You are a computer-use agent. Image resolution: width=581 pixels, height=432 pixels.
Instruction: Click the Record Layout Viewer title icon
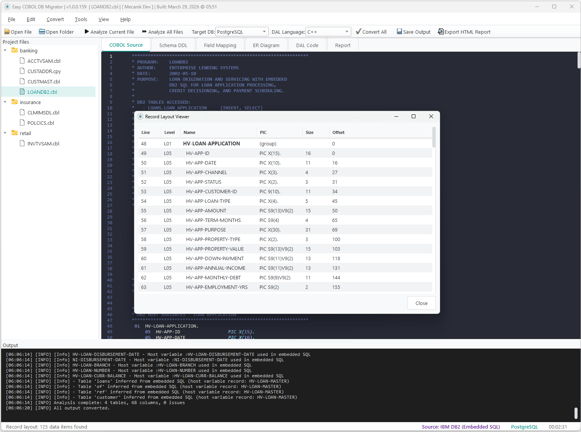[140, 116]
